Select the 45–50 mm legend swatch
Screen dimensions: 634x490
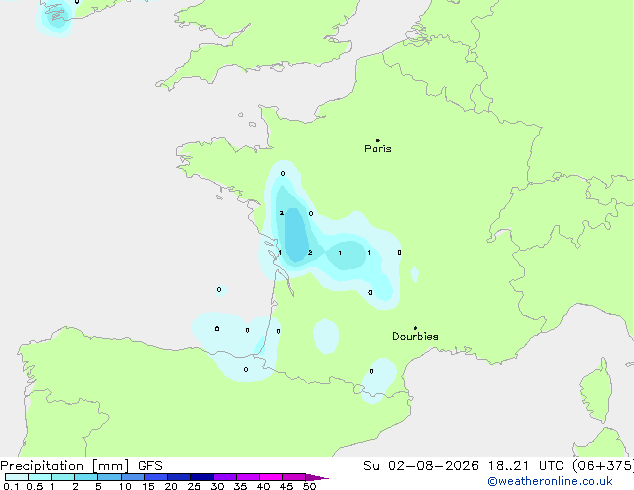pyautogui.click(x=294, y=477)
